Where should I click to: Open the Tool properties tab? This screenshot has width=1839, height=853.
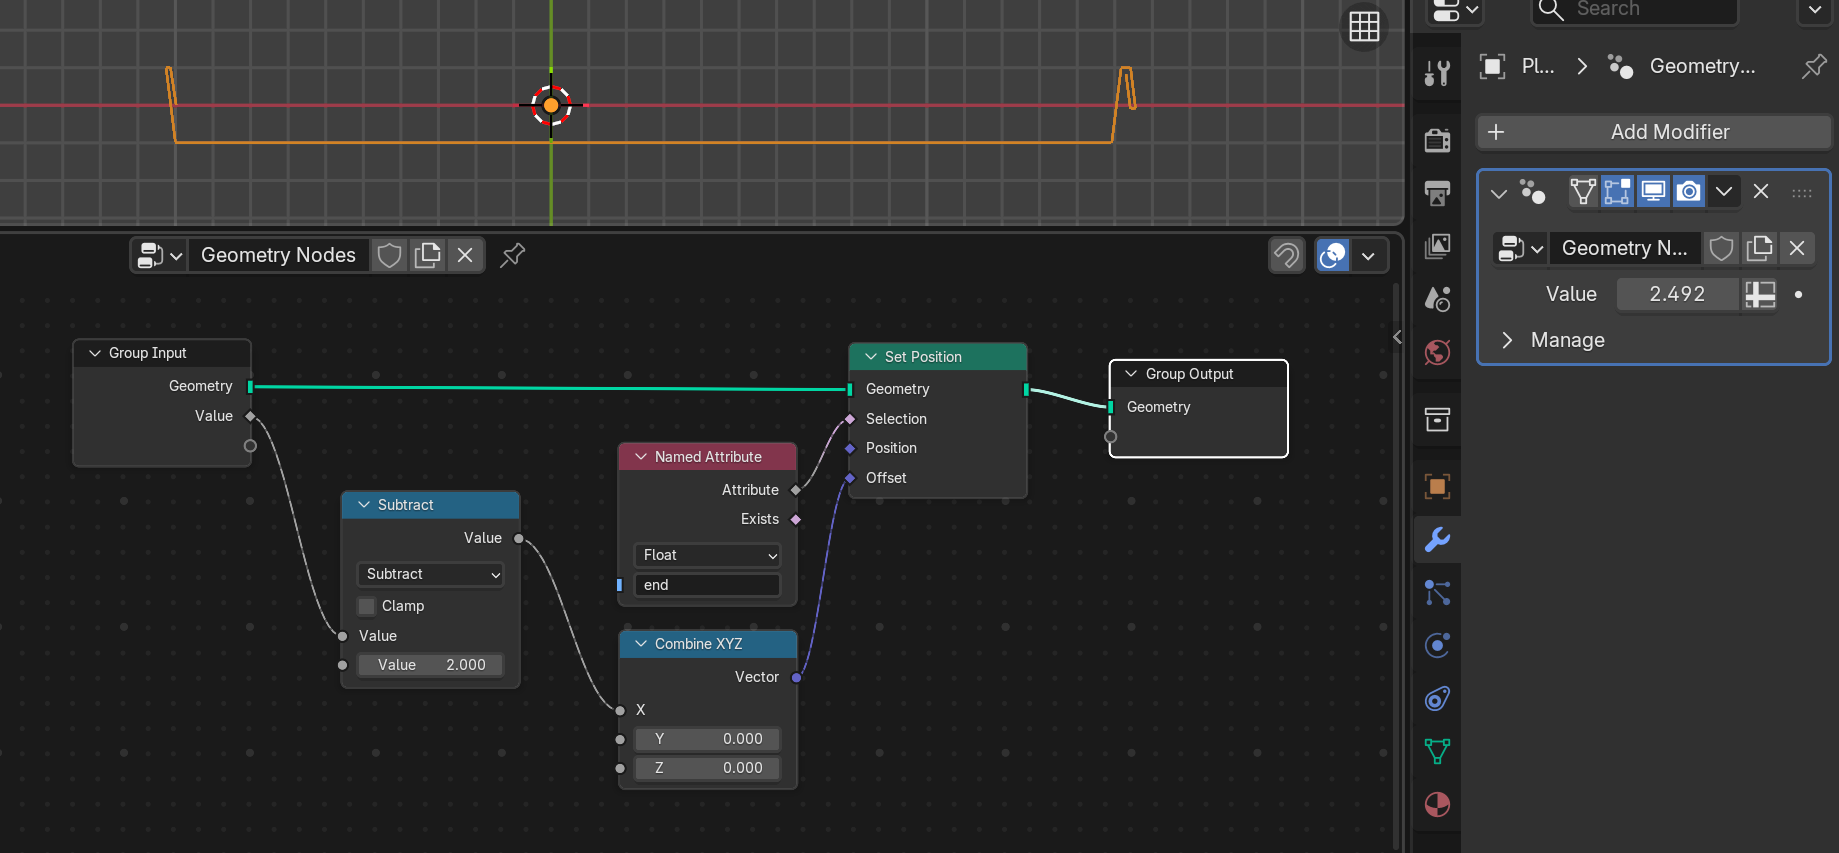(1437, 72)
